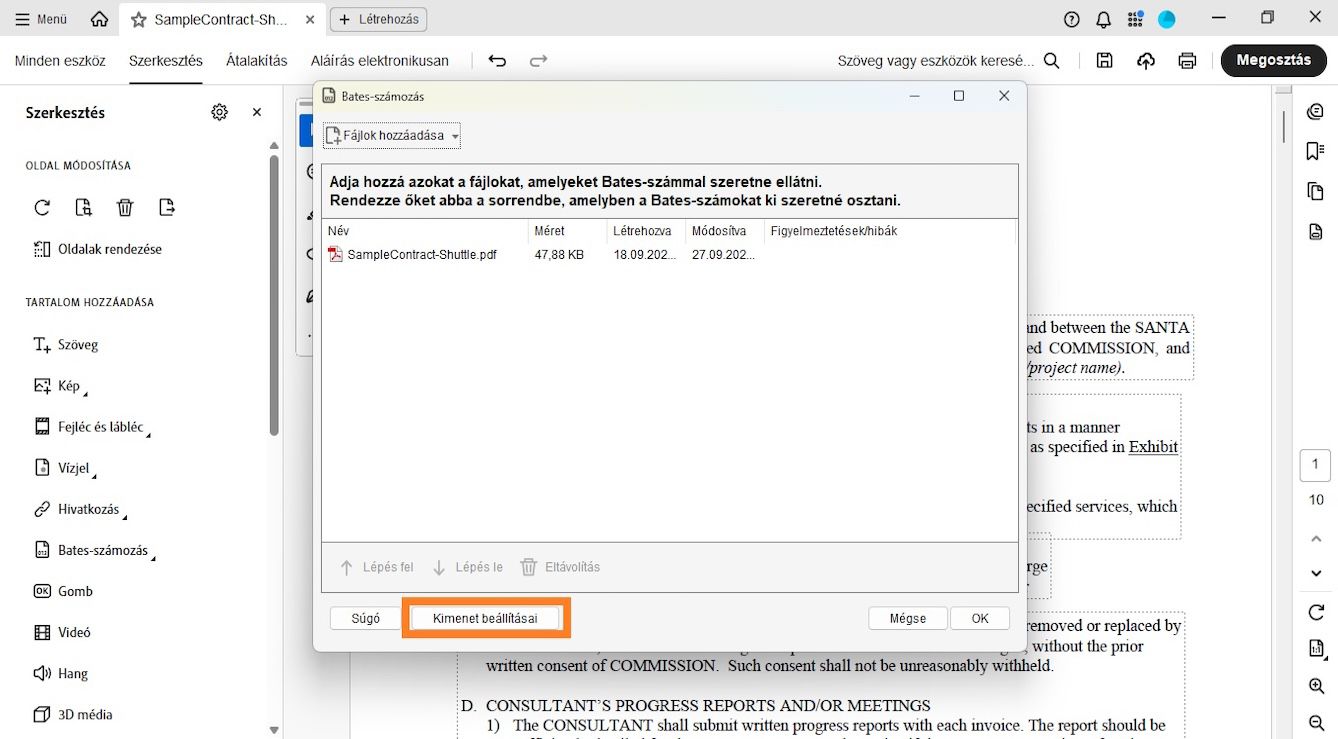Open the AI assistant chat icon in the right rail
Image resolution: width=1338 pixels, height=739 pixels.
click(x=1316, y=111)
